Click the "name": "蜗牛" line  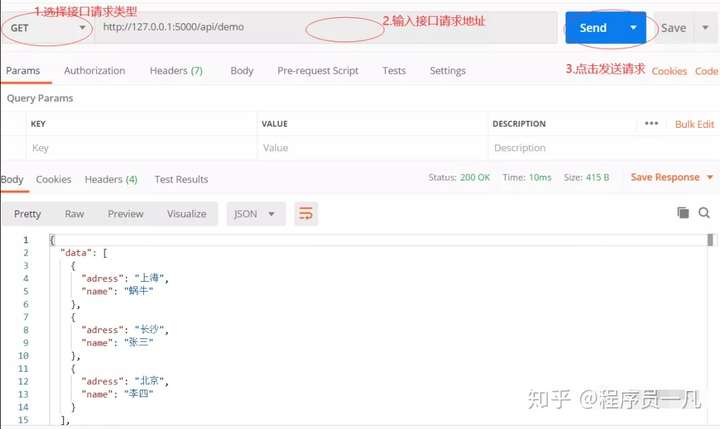pos(117,291)
